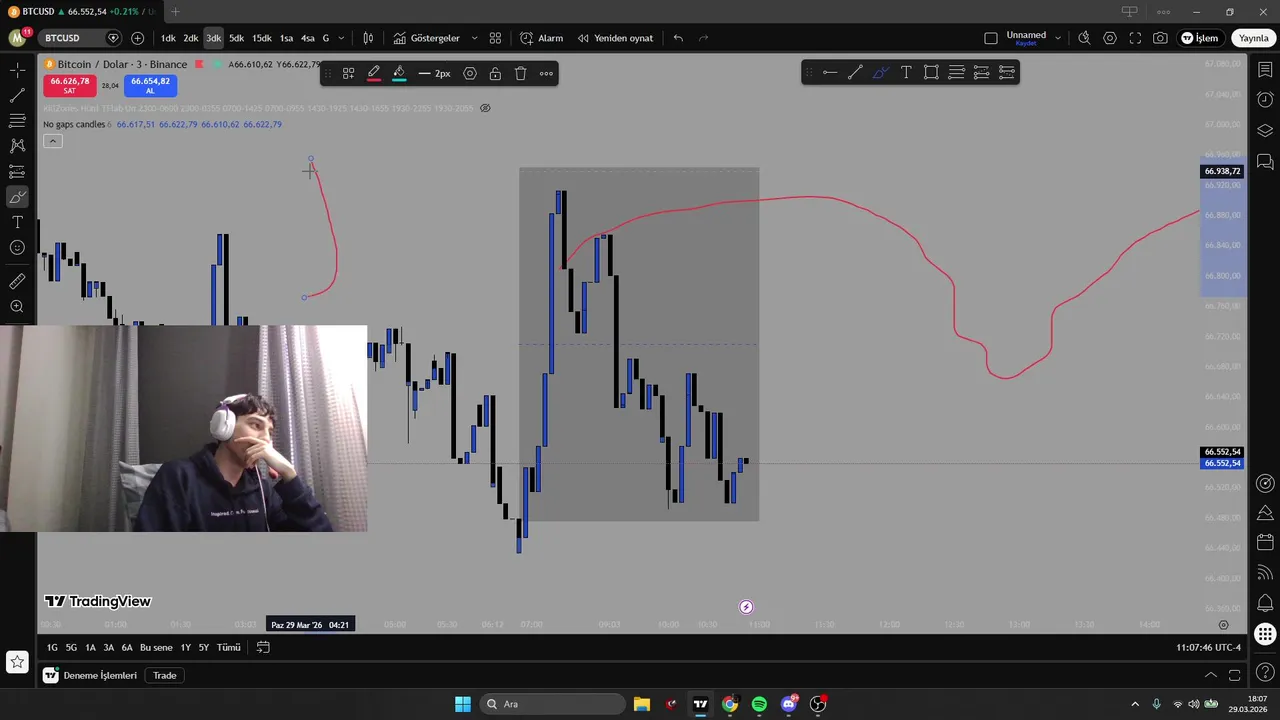Select the crosshair cursor tool
Viewport: 1280px width, 720px height.
(17, 70)
